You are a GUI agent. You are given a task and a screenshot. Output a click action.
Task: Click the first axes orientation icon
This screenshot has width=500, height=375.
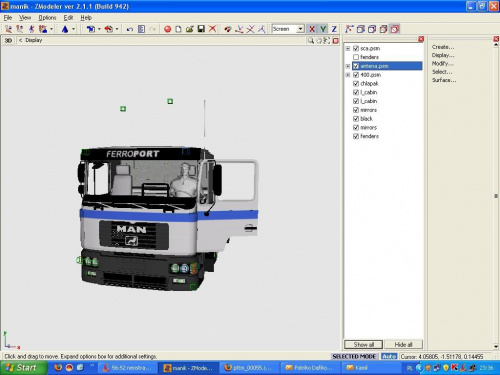click(239, 29)
